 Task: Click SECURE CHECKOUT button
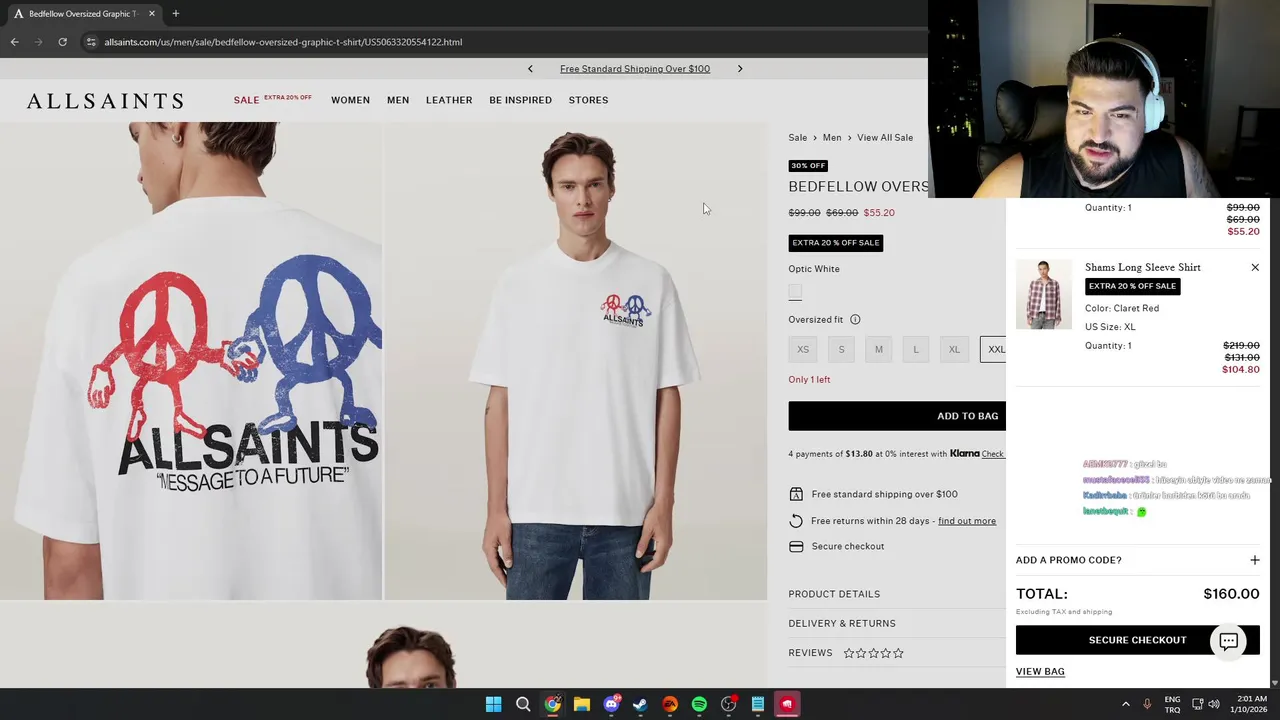tap(1138, 640)
